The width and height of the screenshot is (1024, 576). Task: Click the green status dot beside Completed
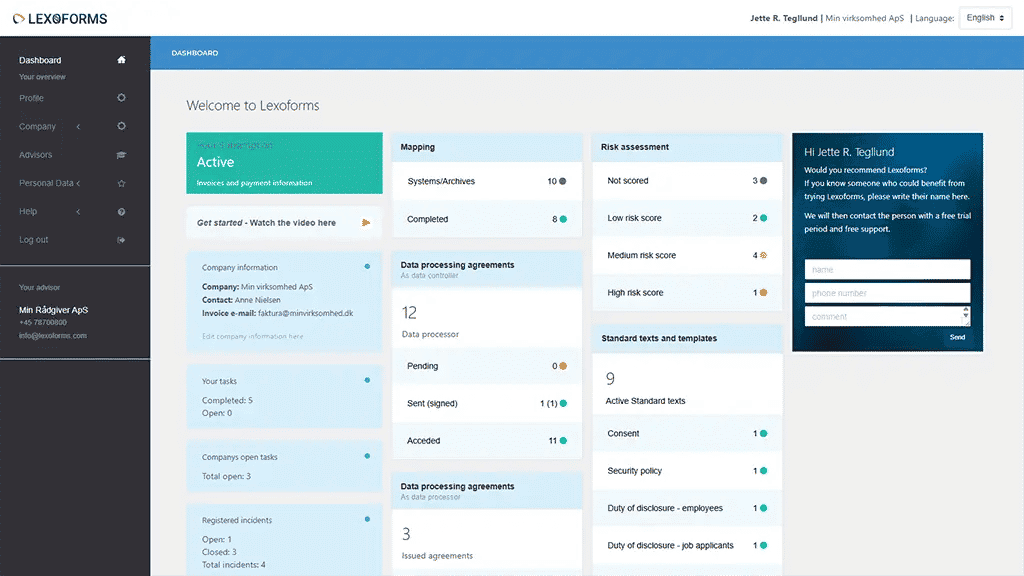pyautogui.click(x=563, y=219)
